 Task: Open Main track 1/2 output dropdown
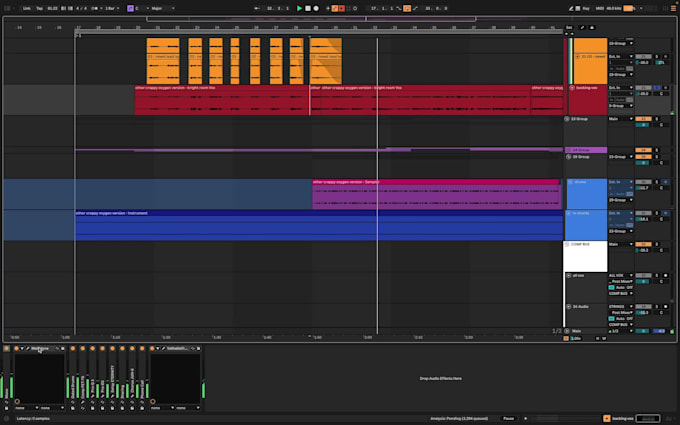(x=621, y=331)
